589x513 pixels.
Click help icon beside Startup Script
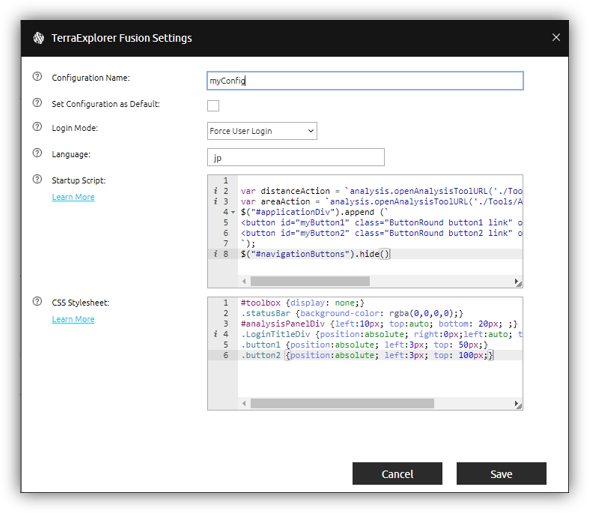[x=37, y=179]
